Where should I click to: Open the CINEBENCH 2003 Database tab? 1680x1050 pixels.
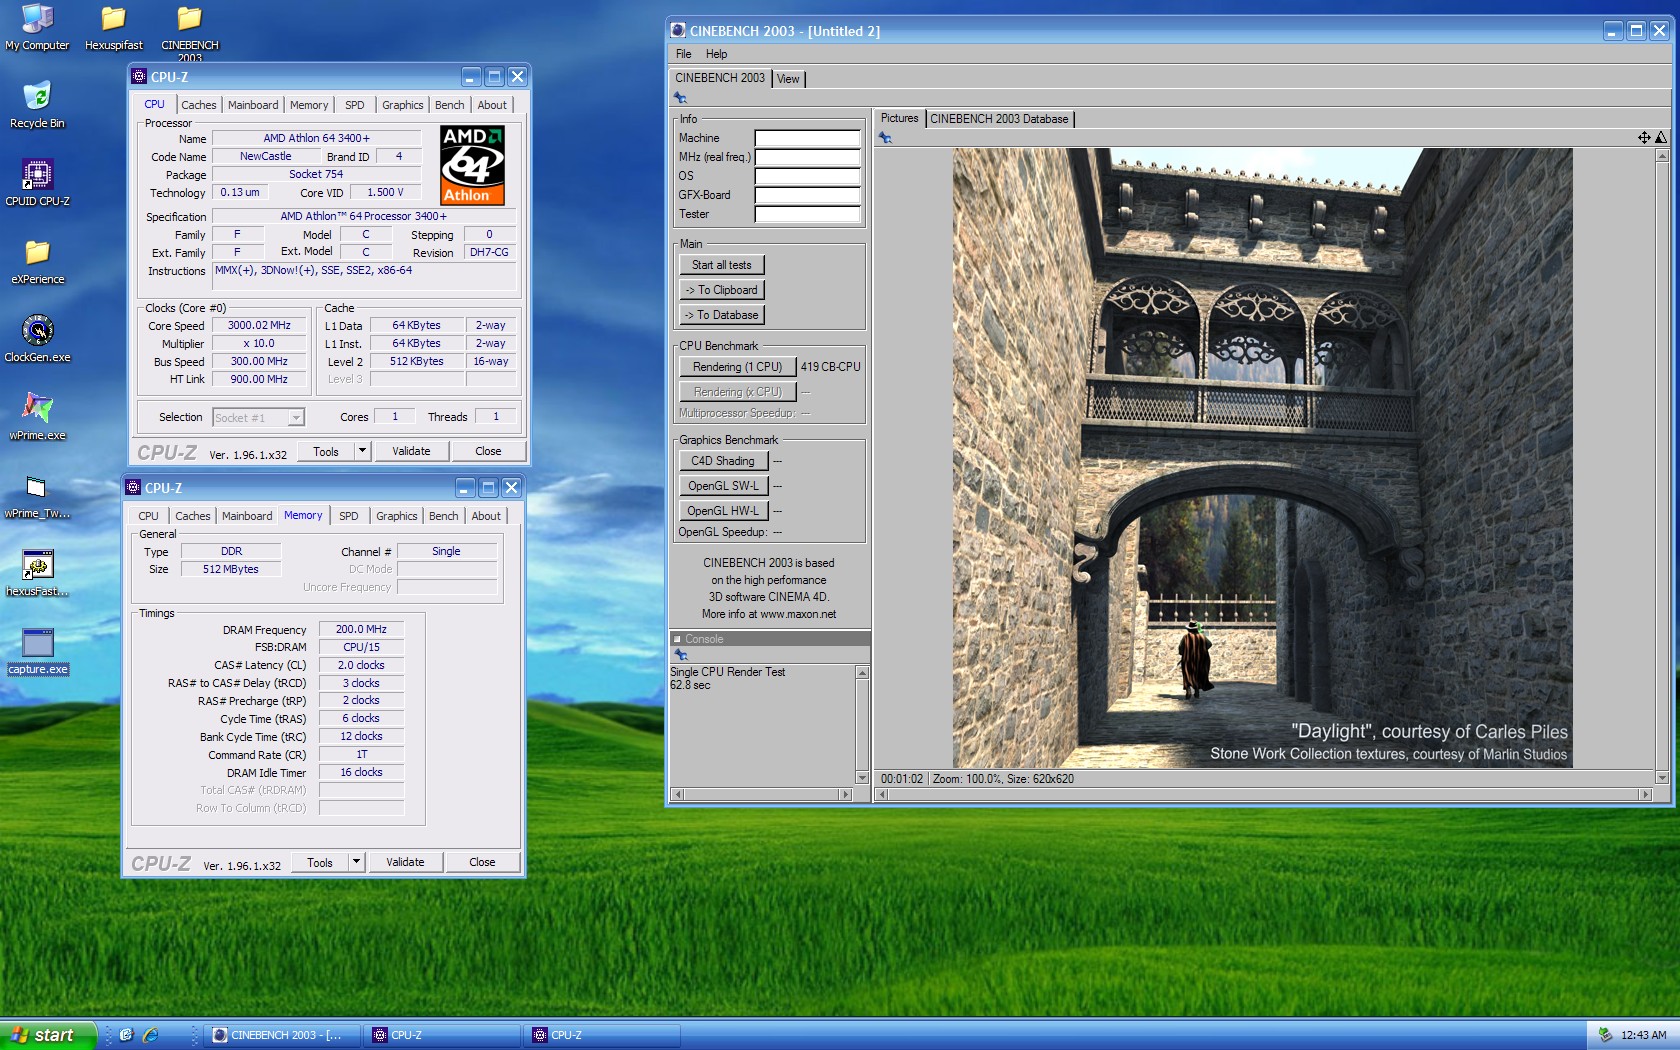click(999, 118)
